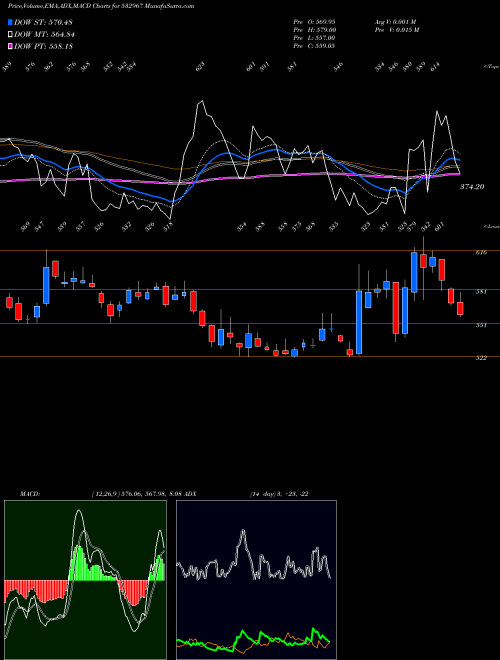The width and height of the screenshot is (500, 660).
Task: Click the 574.20 value on EMA chart
Action: pos(472,187)
